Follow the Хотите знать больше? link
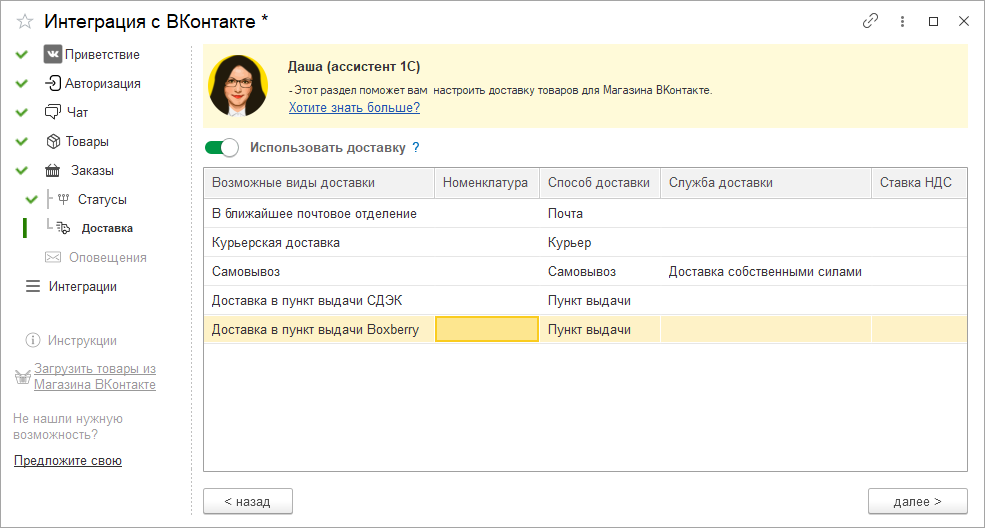 click(x=354, y=107)
